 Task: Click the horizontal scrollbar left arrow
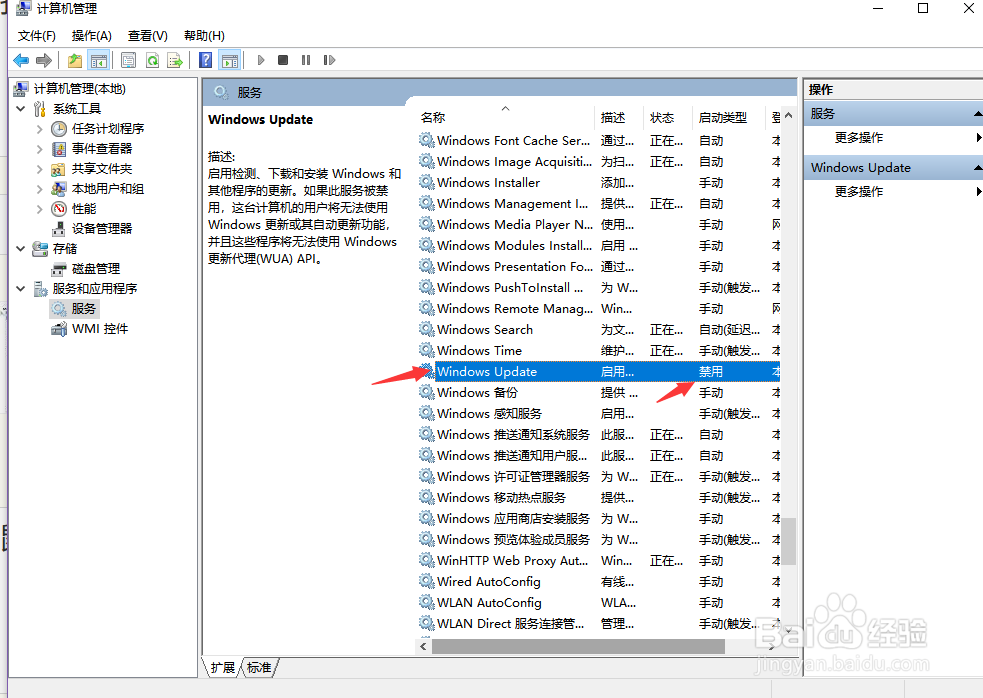[424, 646]
